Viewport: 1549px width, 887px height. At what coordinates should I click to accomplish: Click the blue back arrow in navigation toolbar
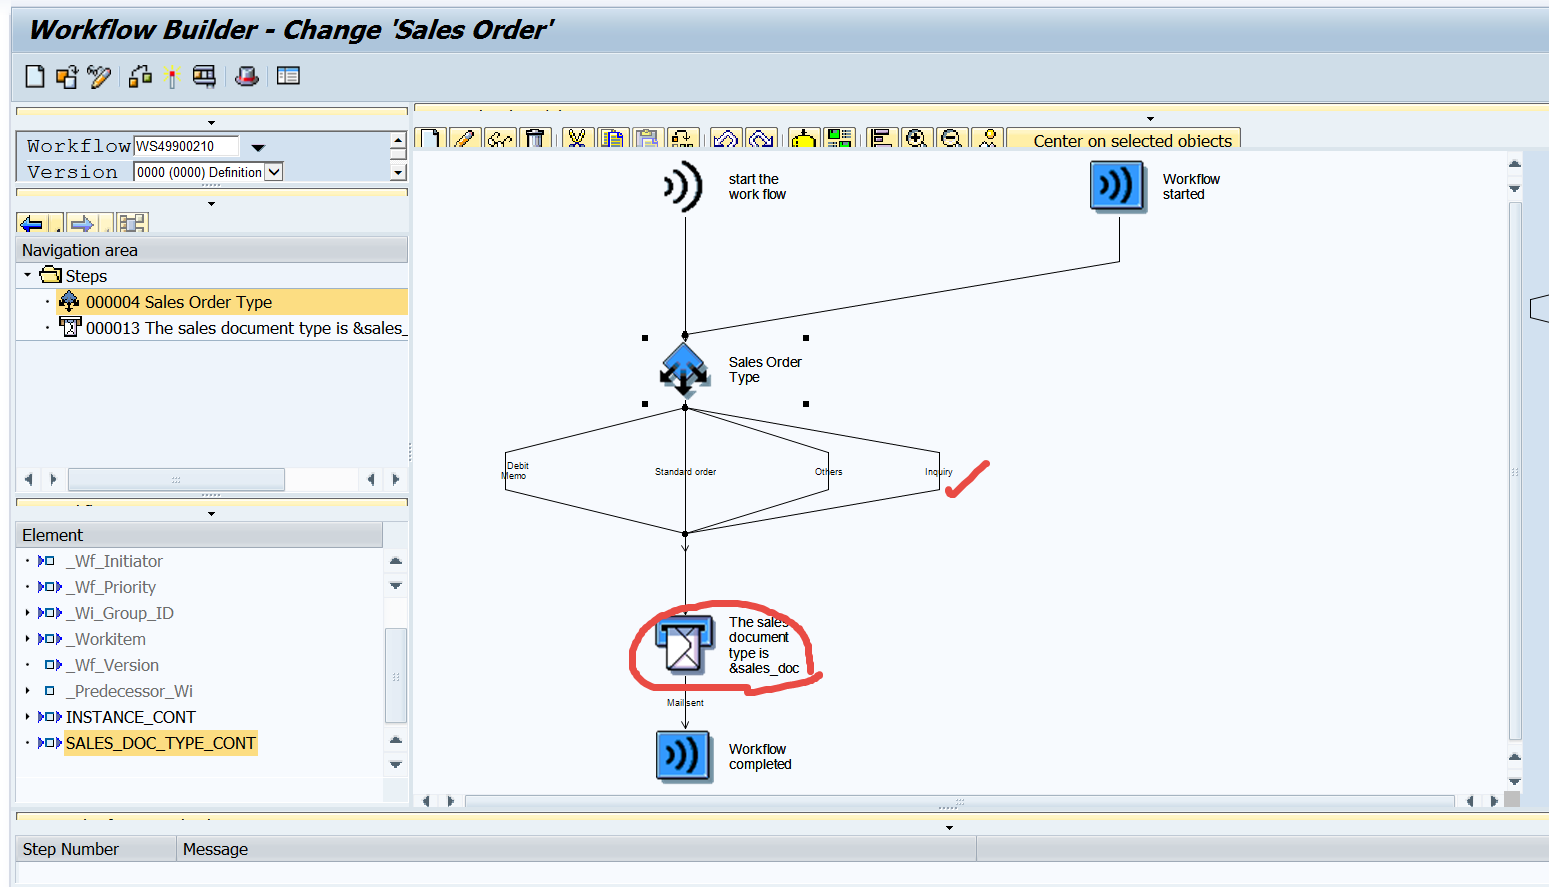pyautogui.click(x=32, y=223)
